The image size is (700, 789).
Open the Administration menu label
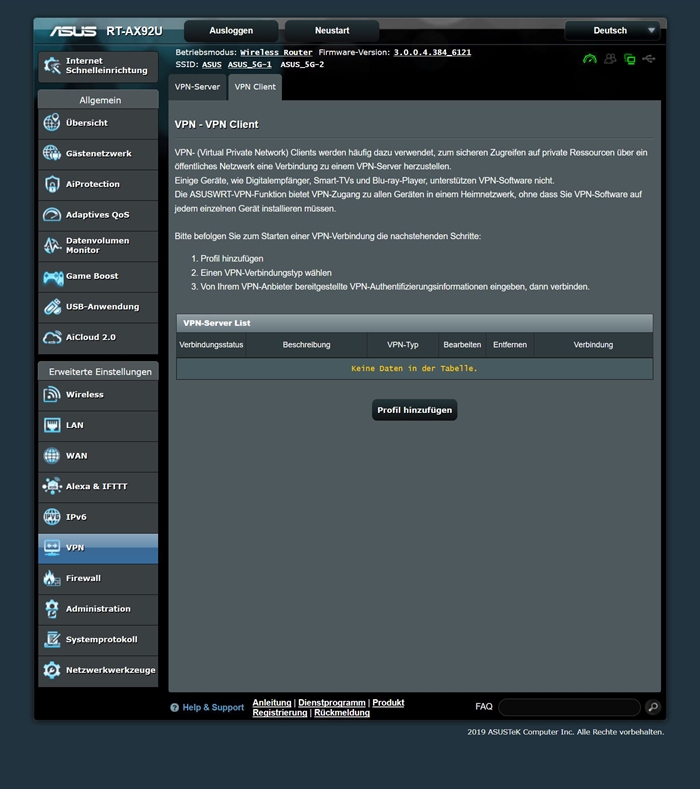point(98,609)
